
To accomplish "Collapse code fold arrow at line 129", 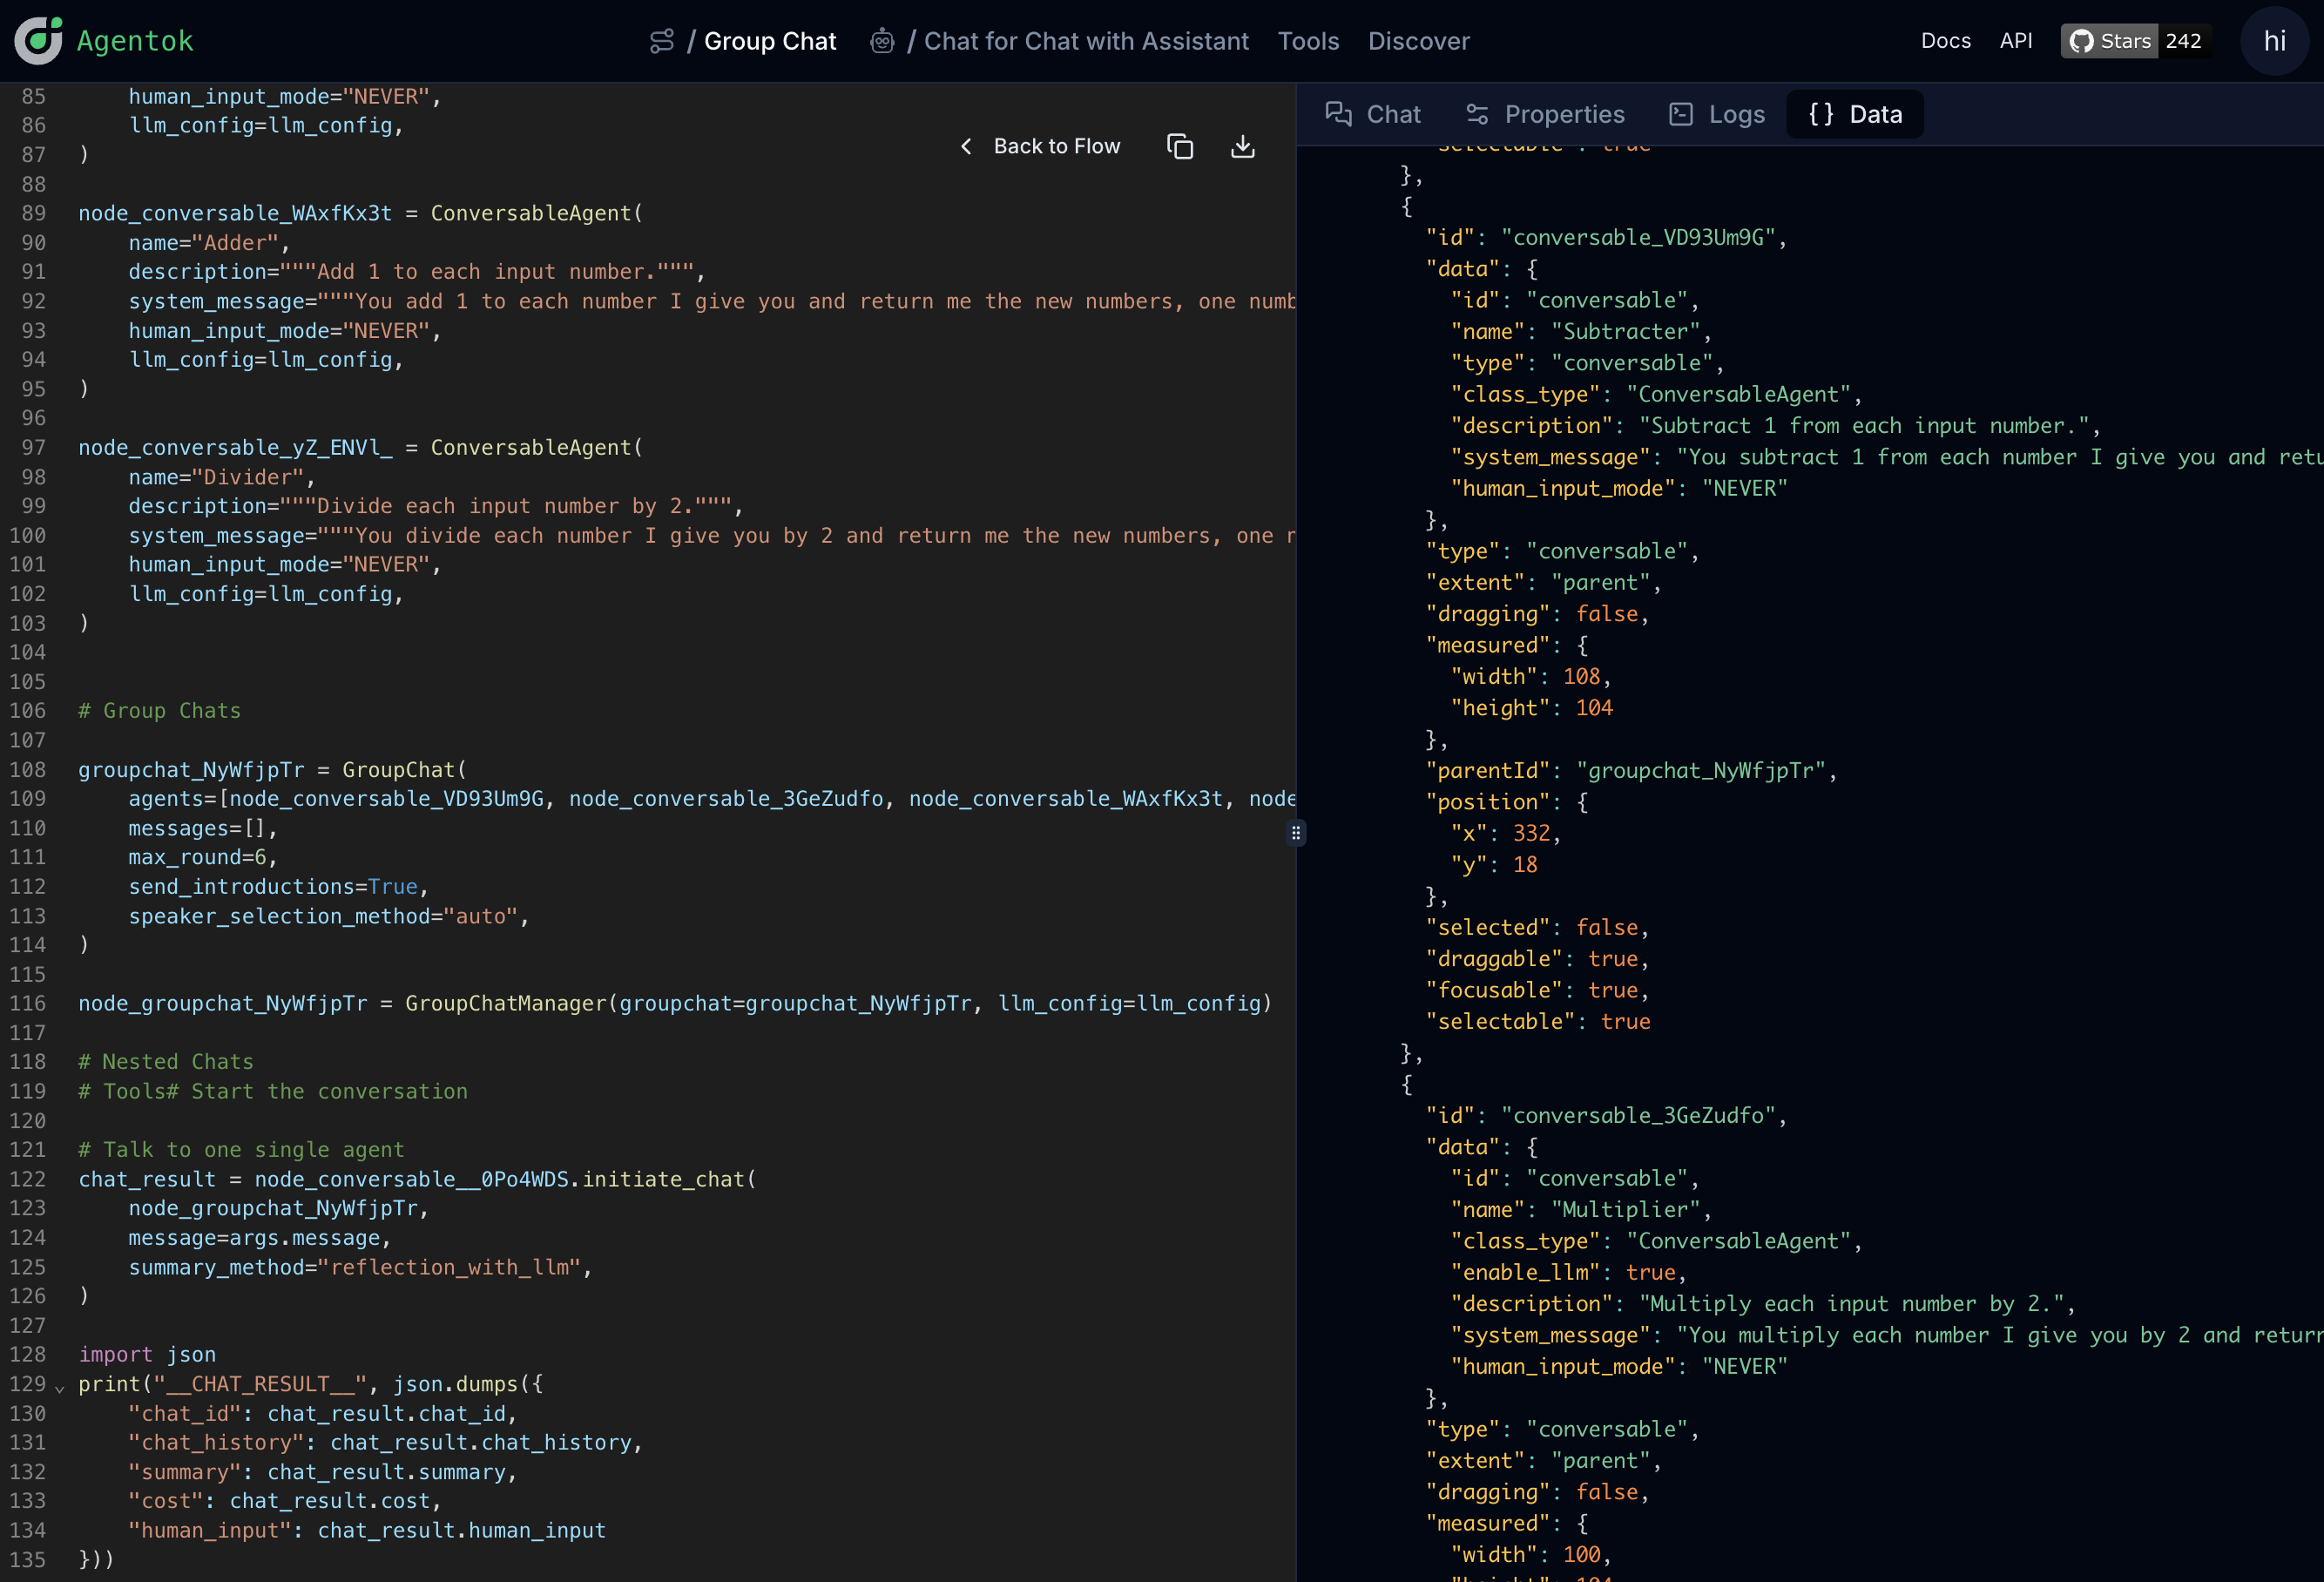I will pyautogui.click(x=59, y=1387).
